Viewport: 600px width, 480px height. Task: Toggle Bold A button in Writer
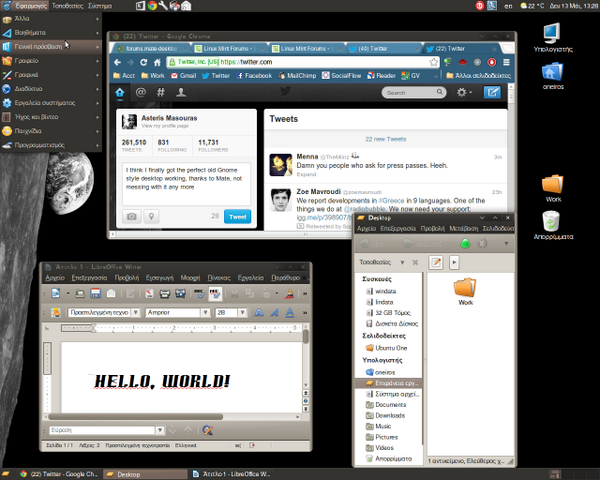259,312
